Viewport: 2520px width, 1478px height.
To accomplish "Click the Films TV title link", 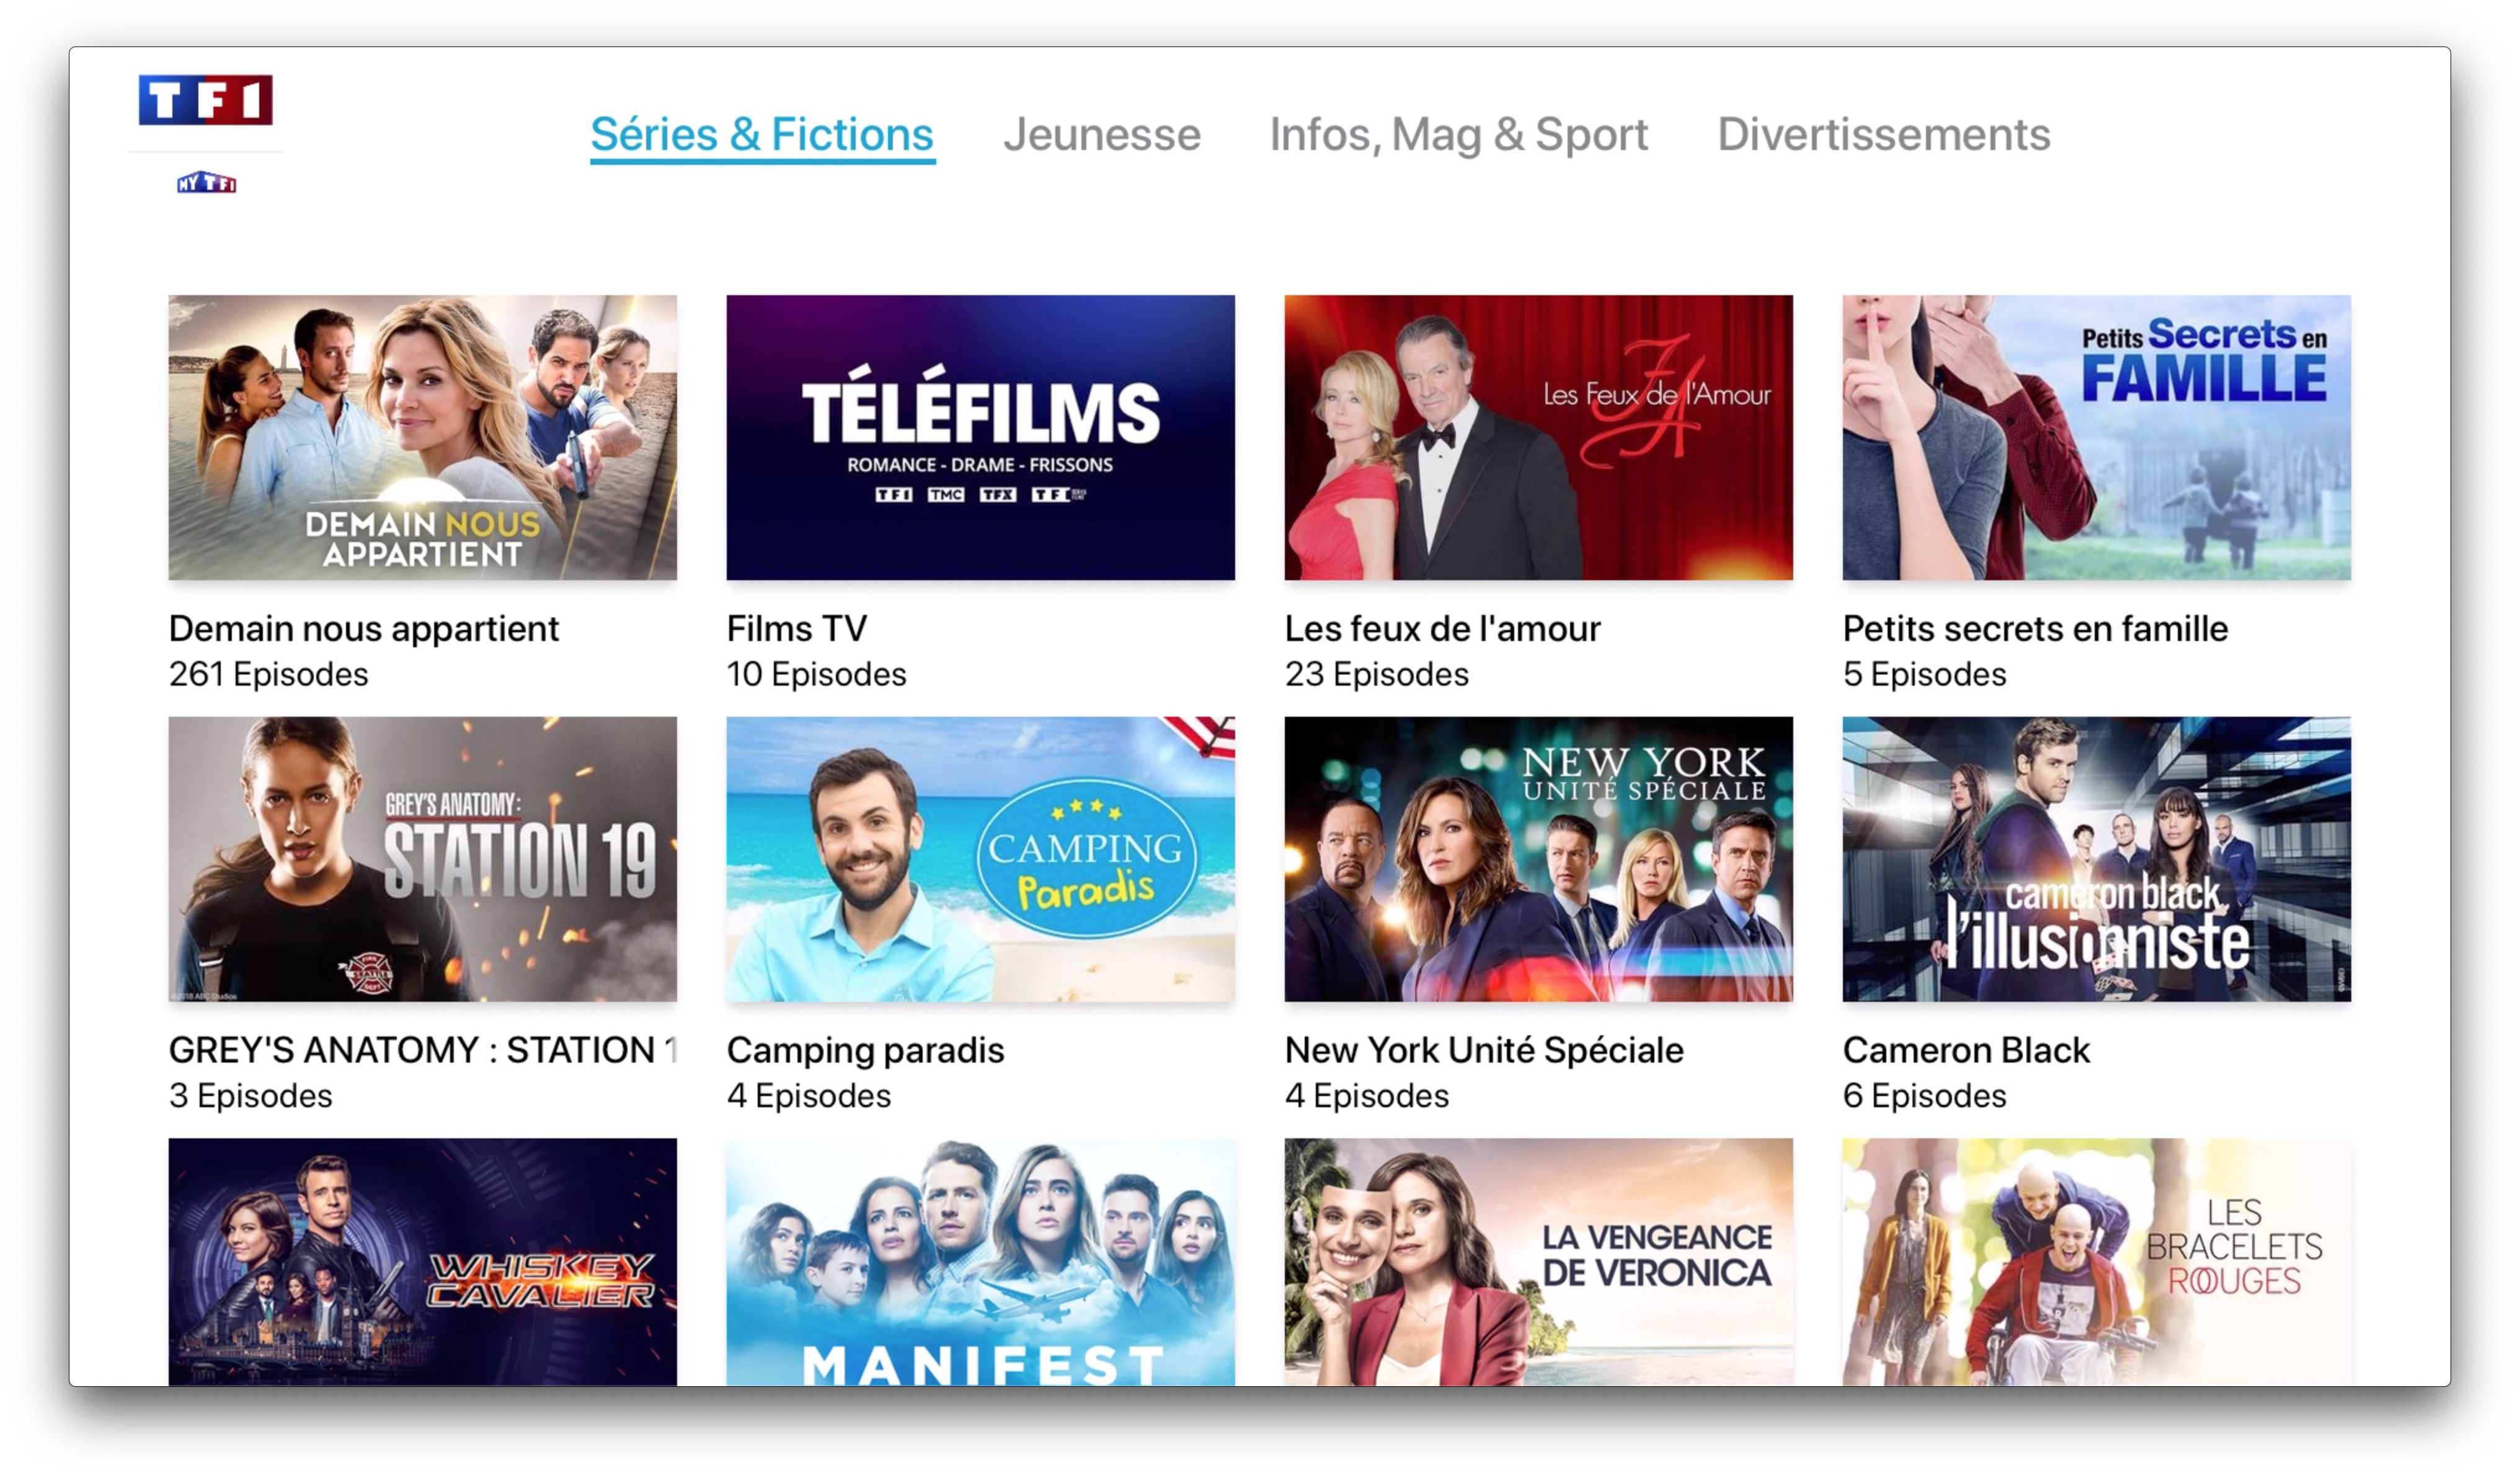I will 797,629.
